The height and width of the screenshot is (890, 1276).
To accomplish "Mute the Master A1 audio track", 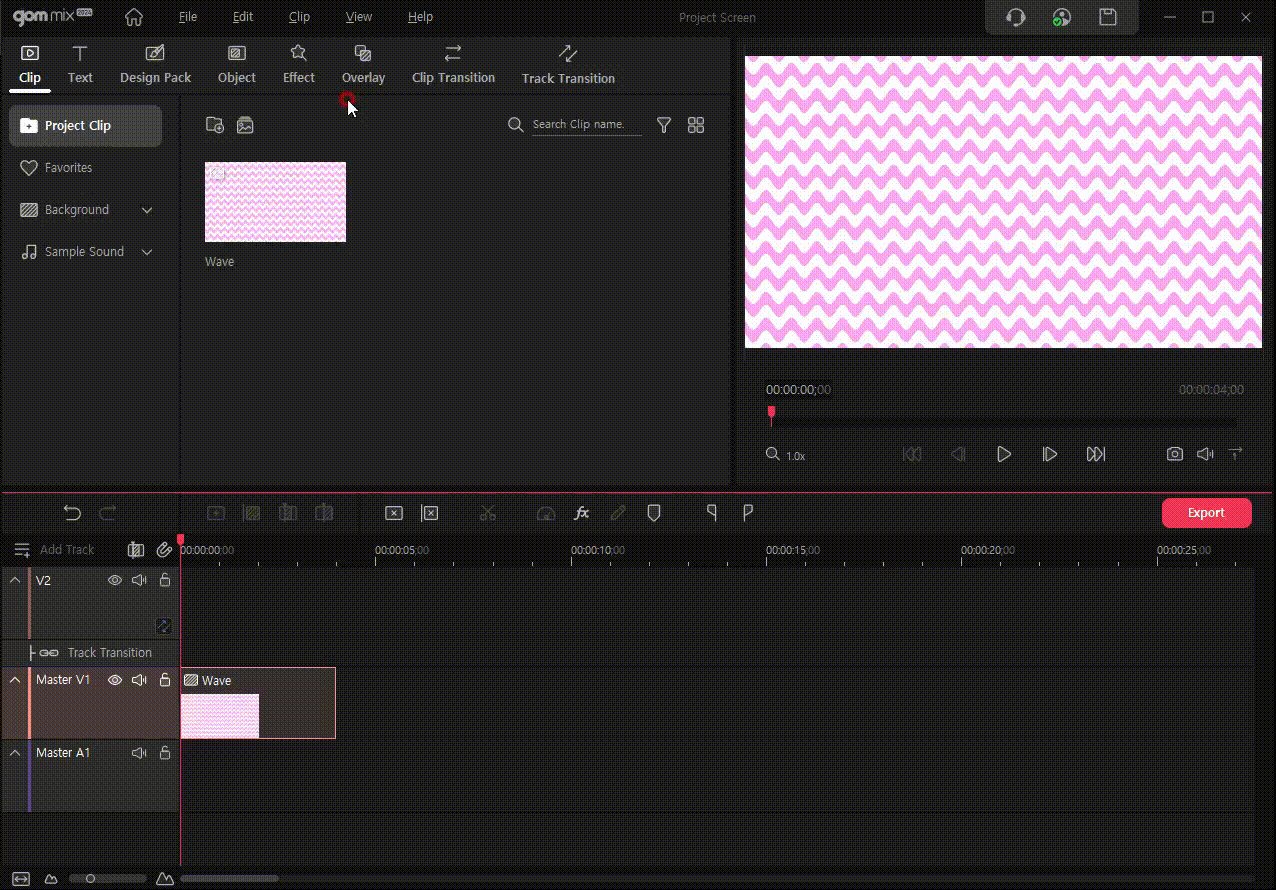I will (139, 753).
